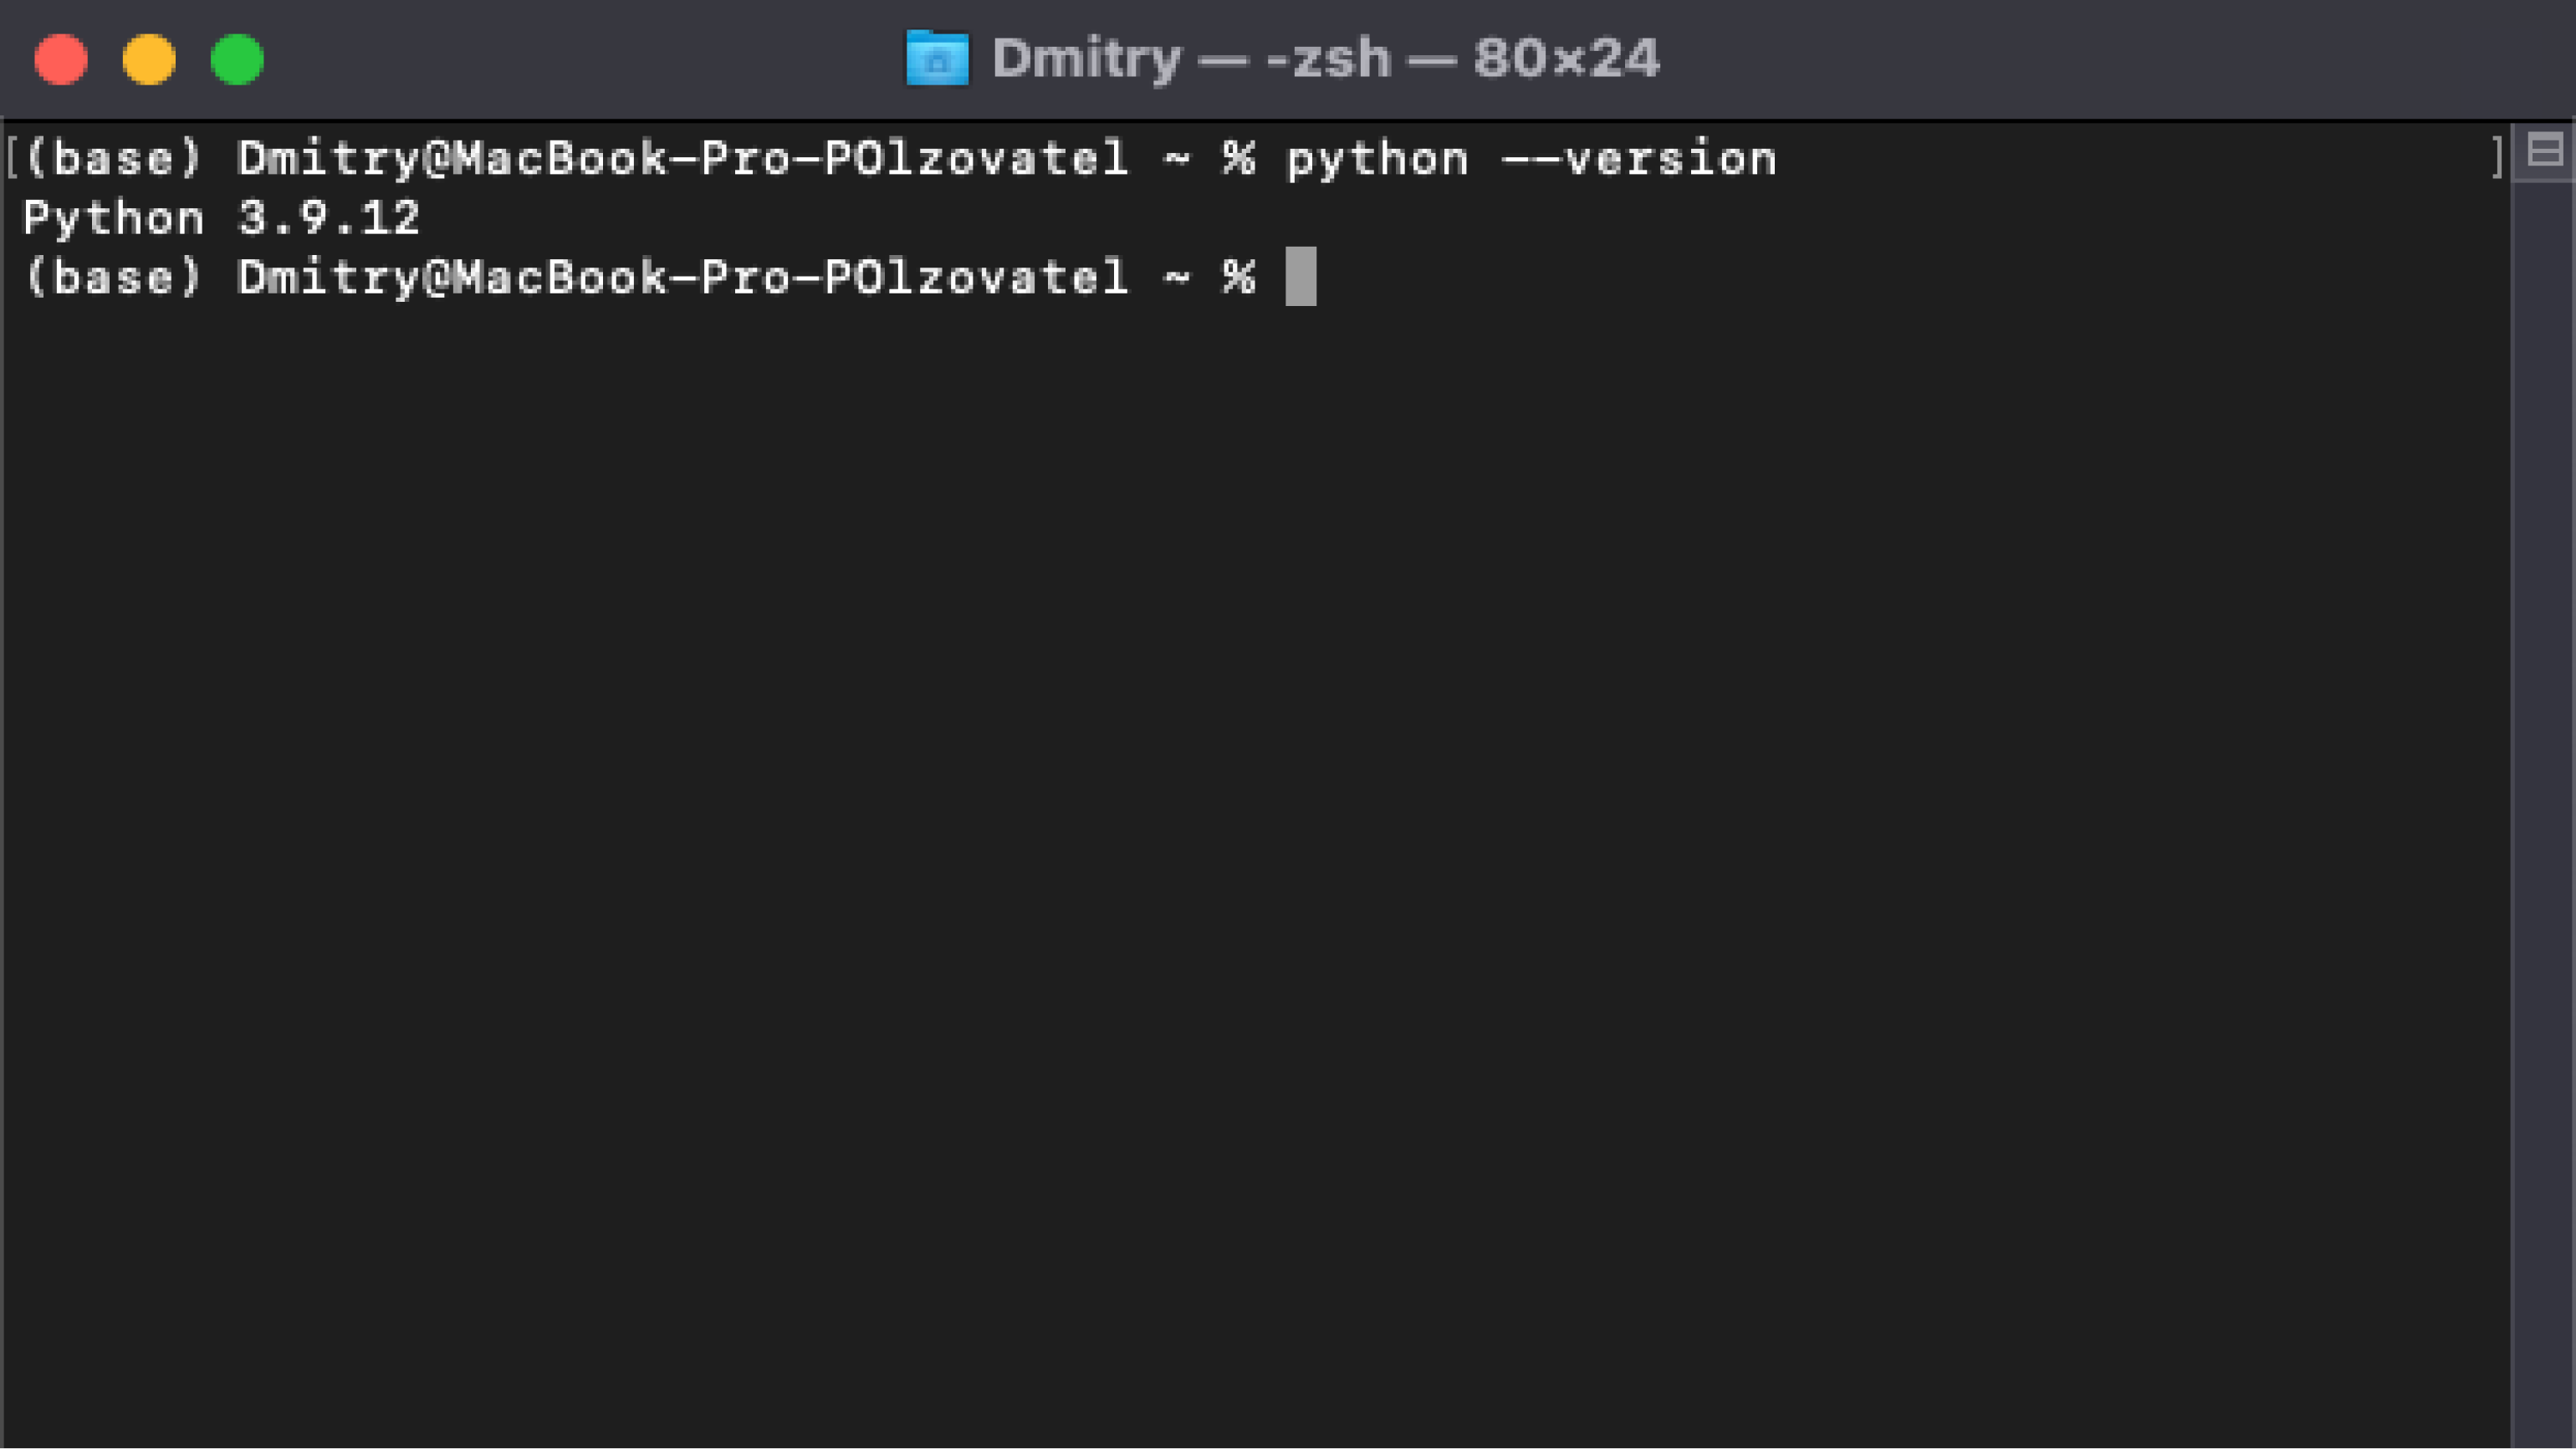Screen dimensions: 2576x1449
Task: Click the word "python" in typed command
Action: click(1377, 159)
